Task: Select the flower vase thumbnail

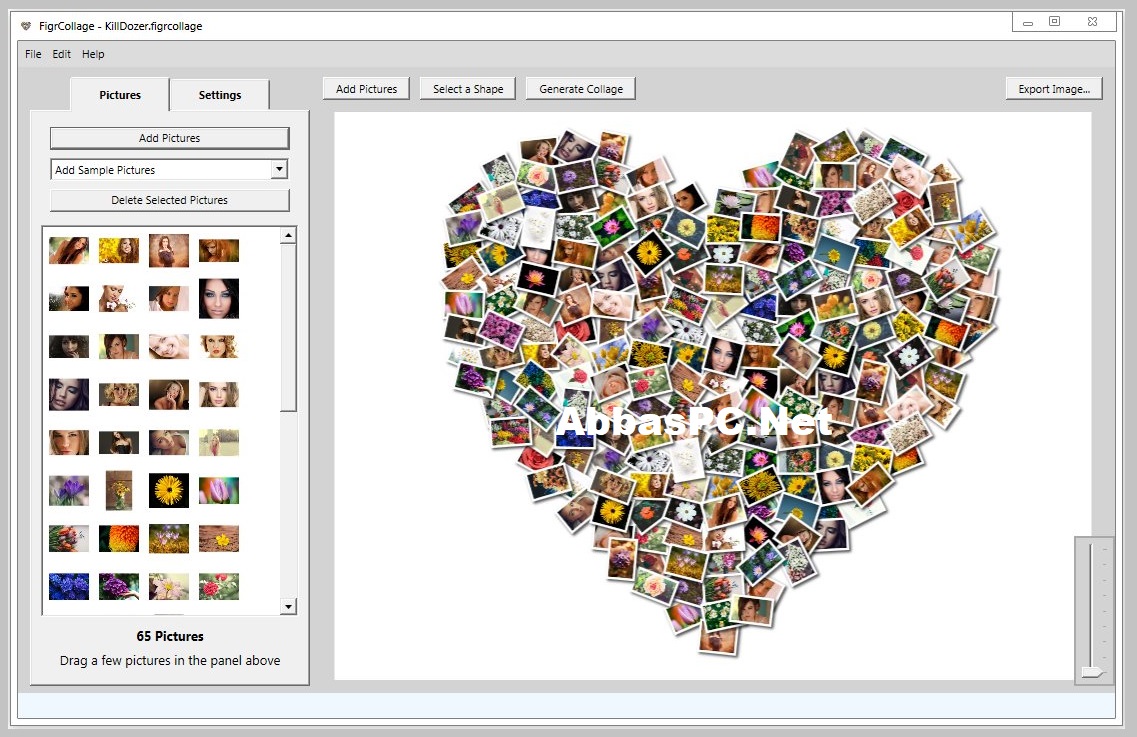Action: [119, 490]
